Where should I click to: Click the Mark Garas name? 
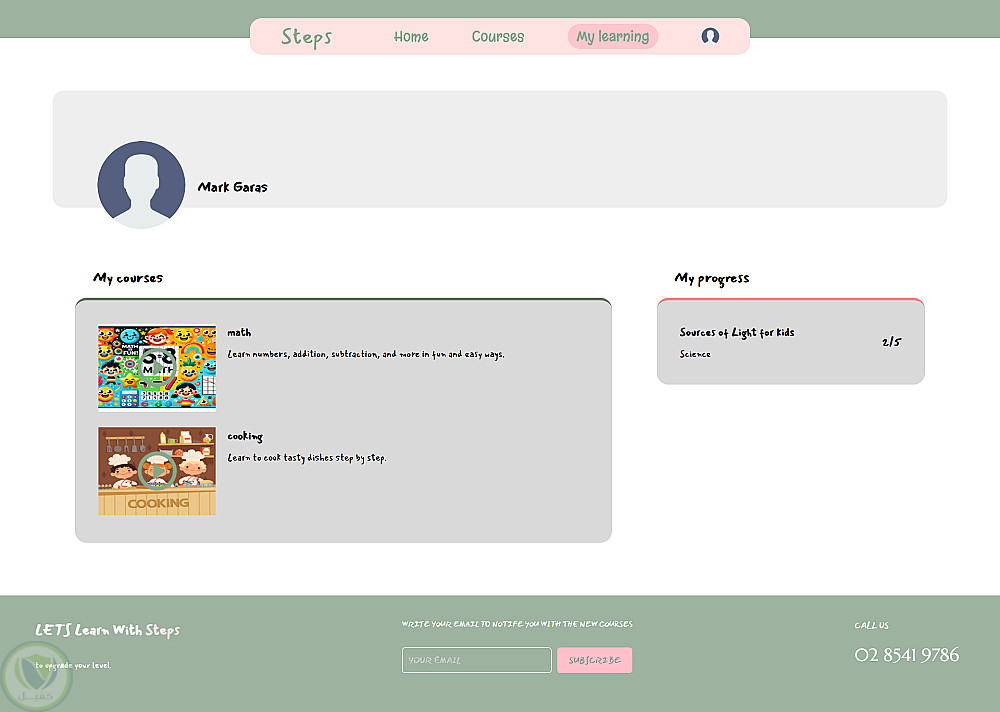pos(232,187)
